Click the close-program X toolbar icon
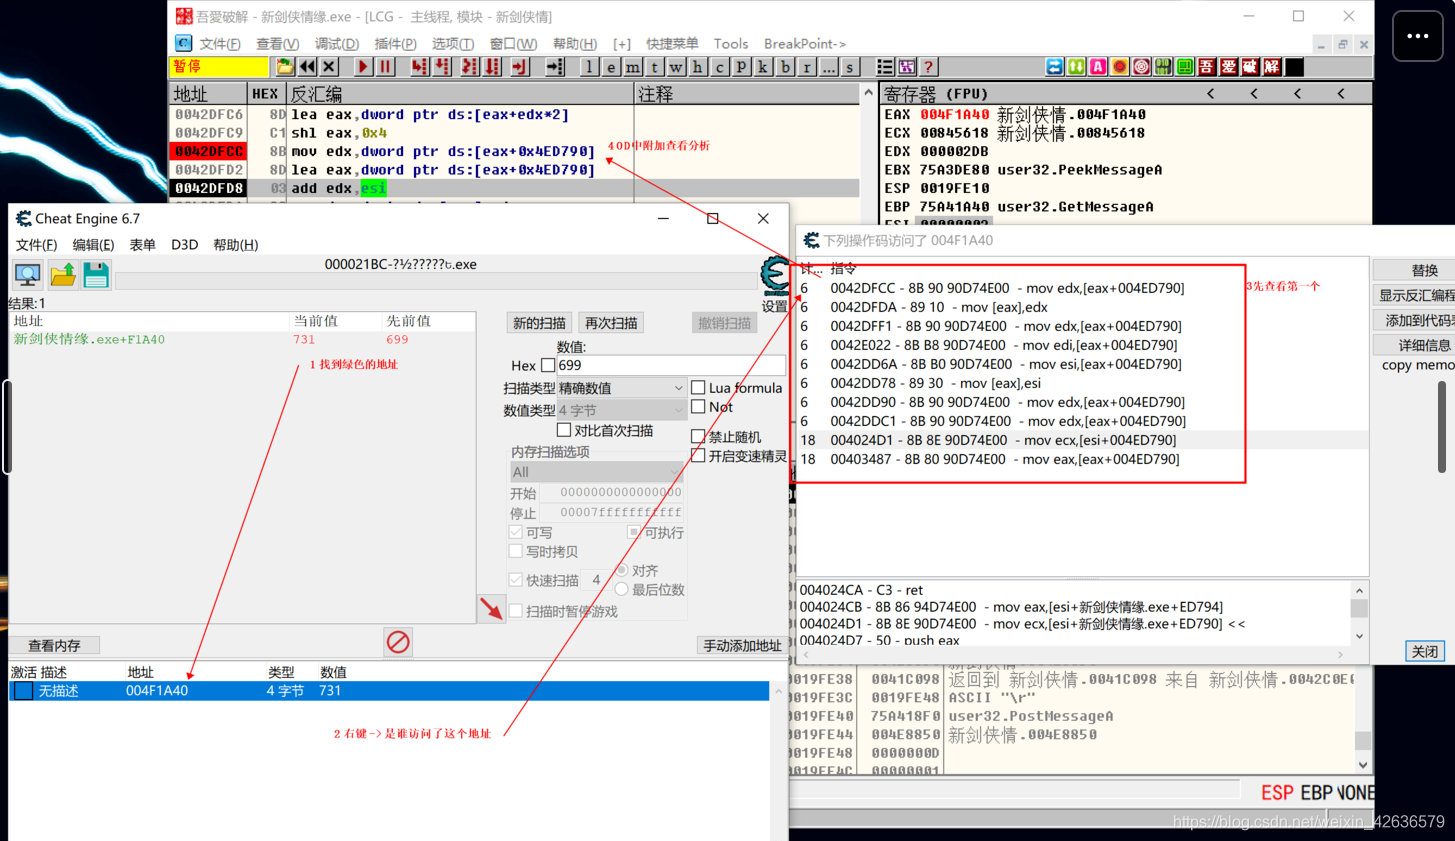1455x841 pixels. (329, 67)
